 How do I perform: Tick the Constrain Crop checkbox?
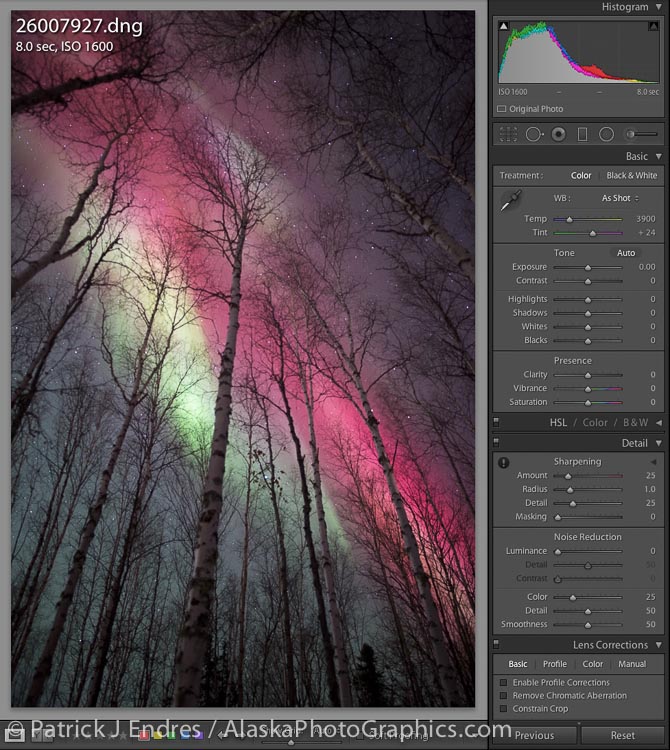click(503, 709)
